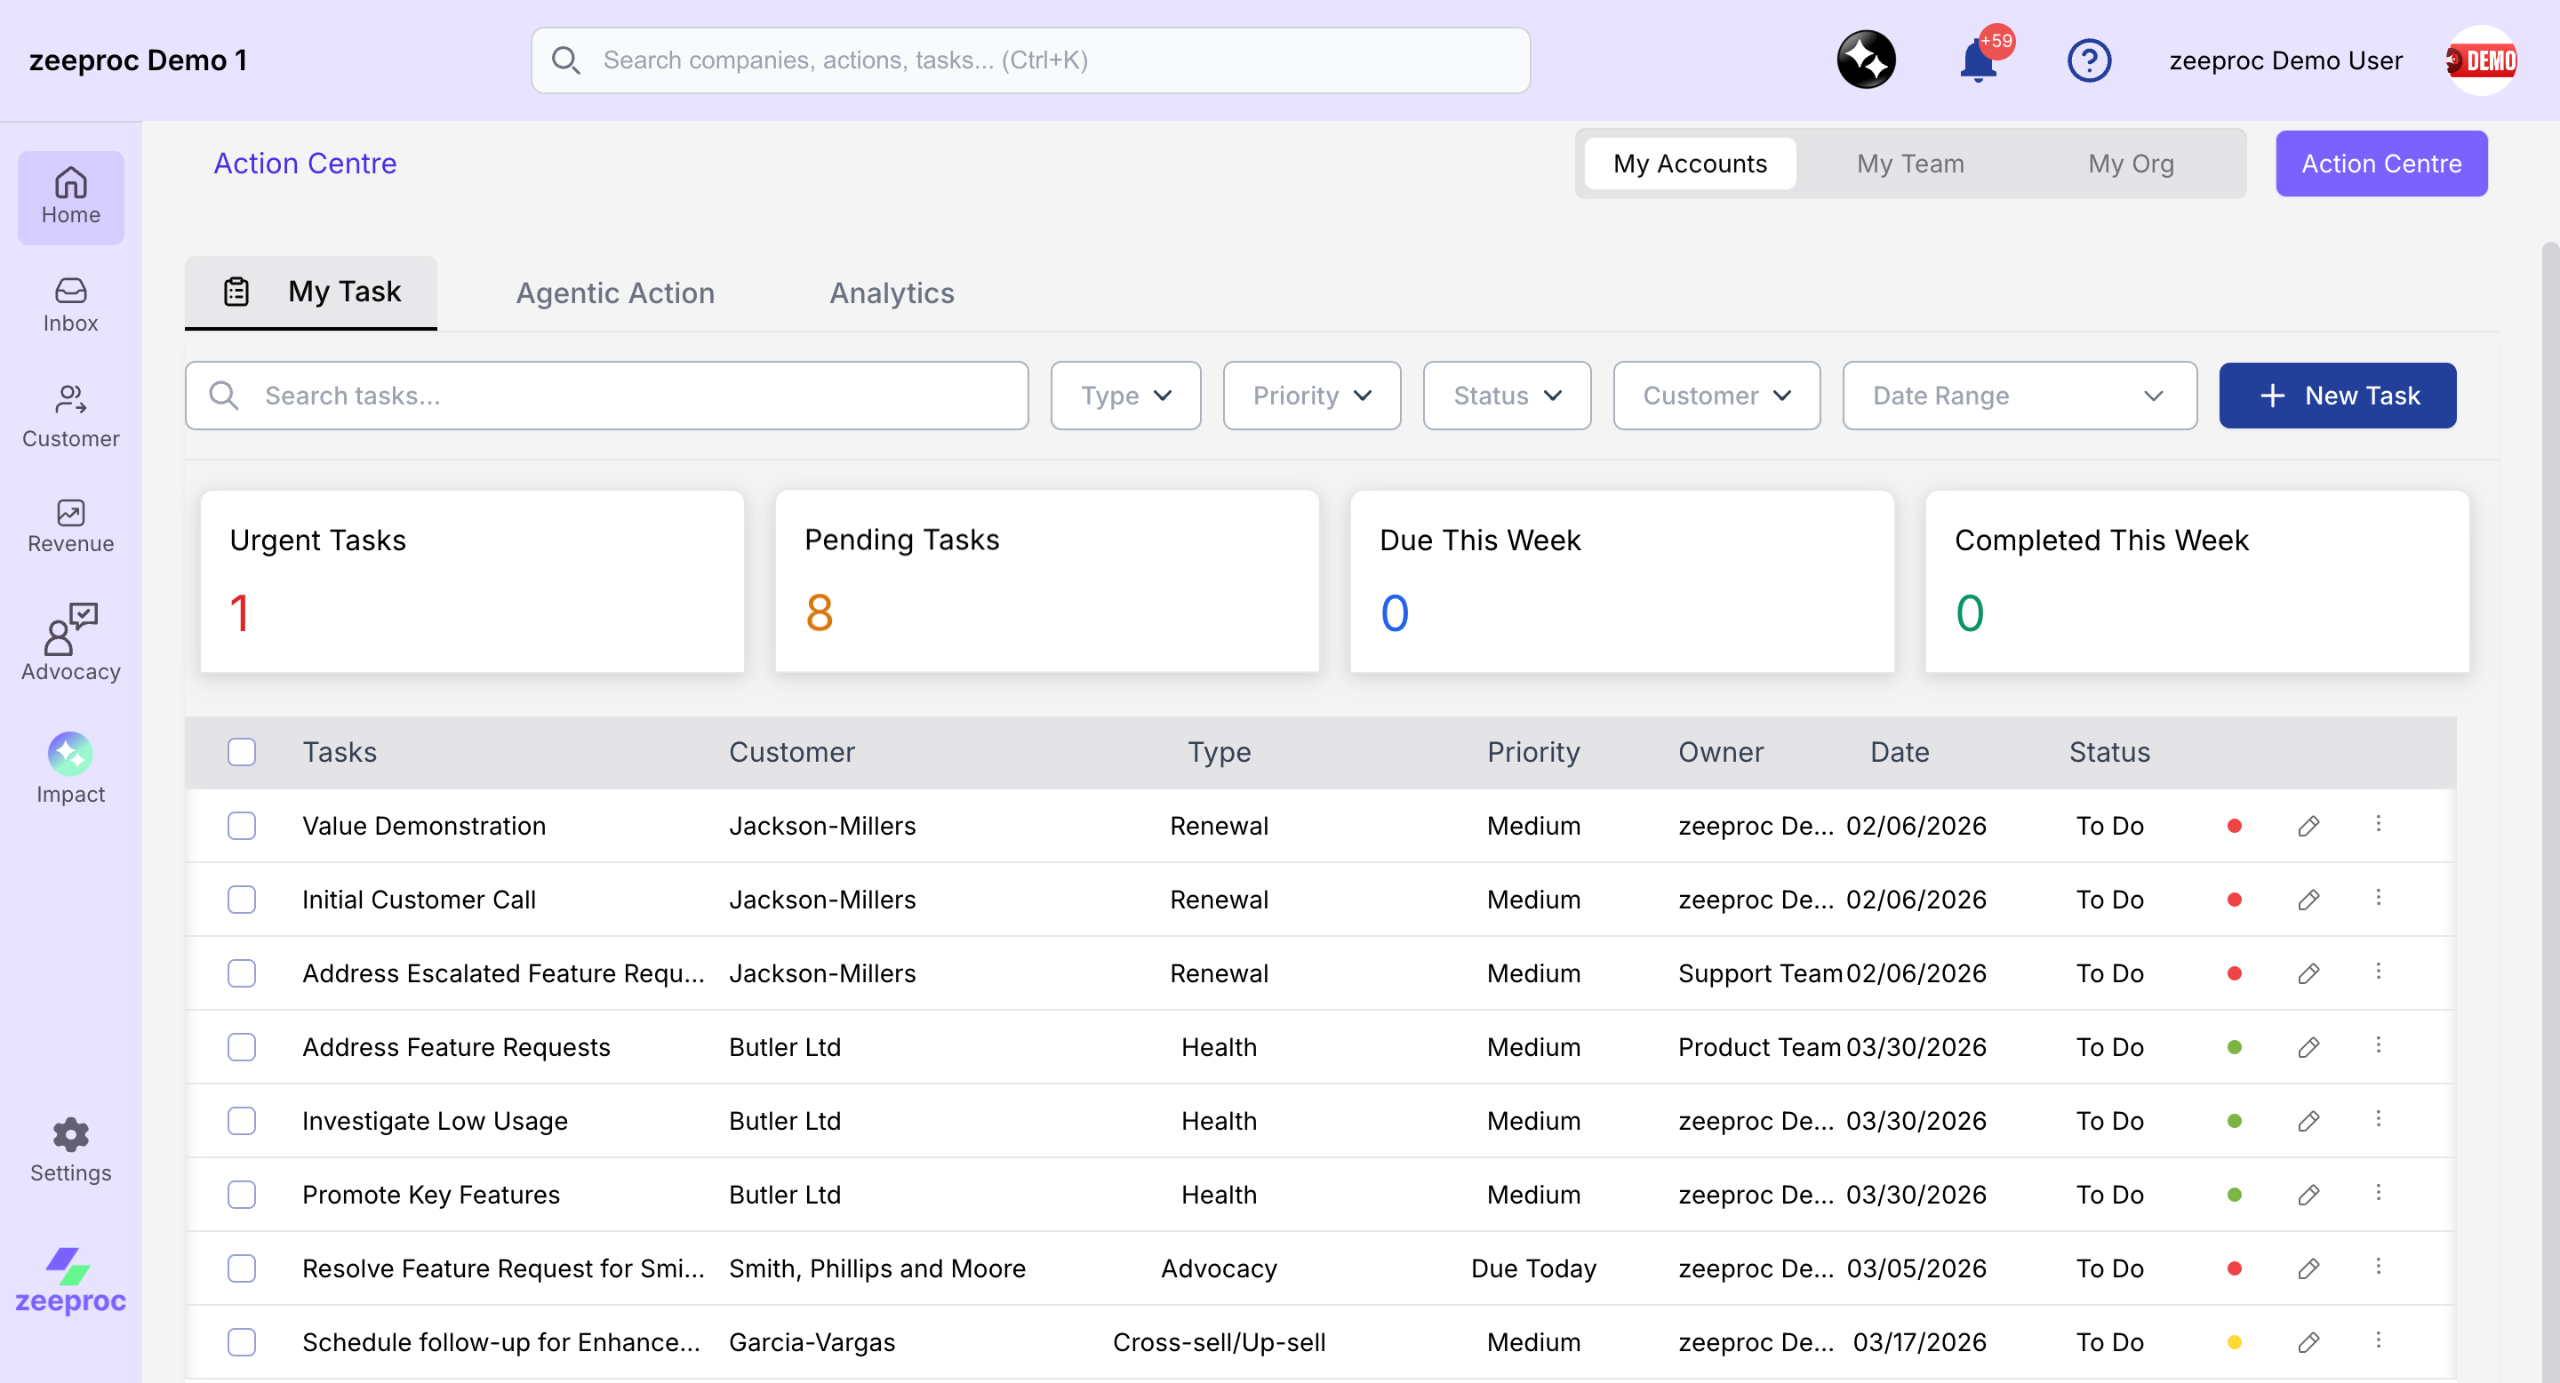
Task: Switch to the Agentic Action tab
Action: pos(615,293)
